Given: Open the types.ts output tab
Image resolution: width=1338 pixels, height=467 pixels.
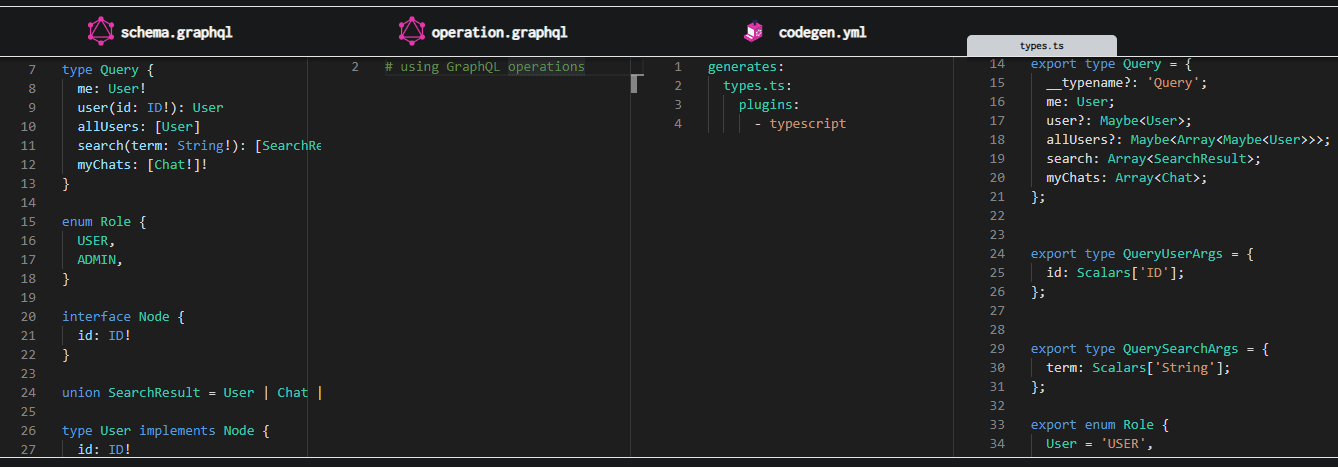Looking at the screenshot, I should pyautogui.click(x=1041, y=46).
